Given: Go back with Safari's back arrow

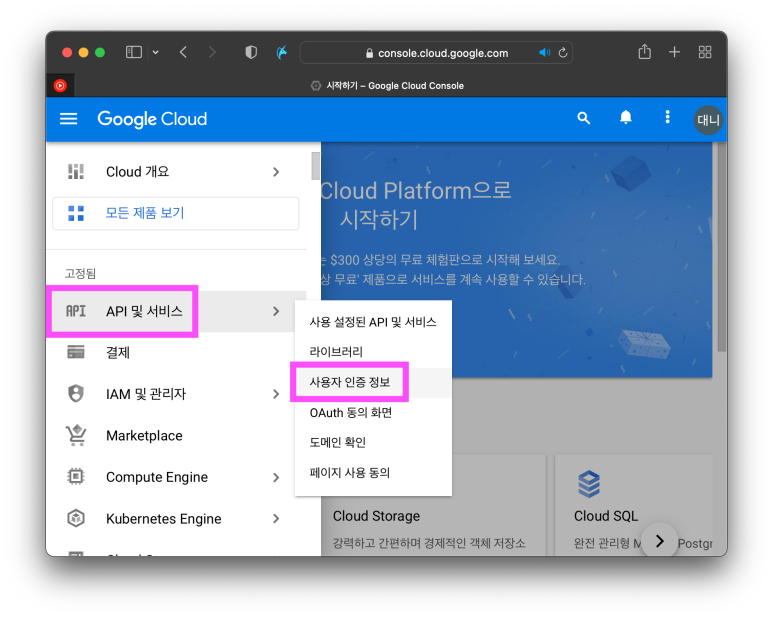Looking at the screenshot, I should pos(183,52).
